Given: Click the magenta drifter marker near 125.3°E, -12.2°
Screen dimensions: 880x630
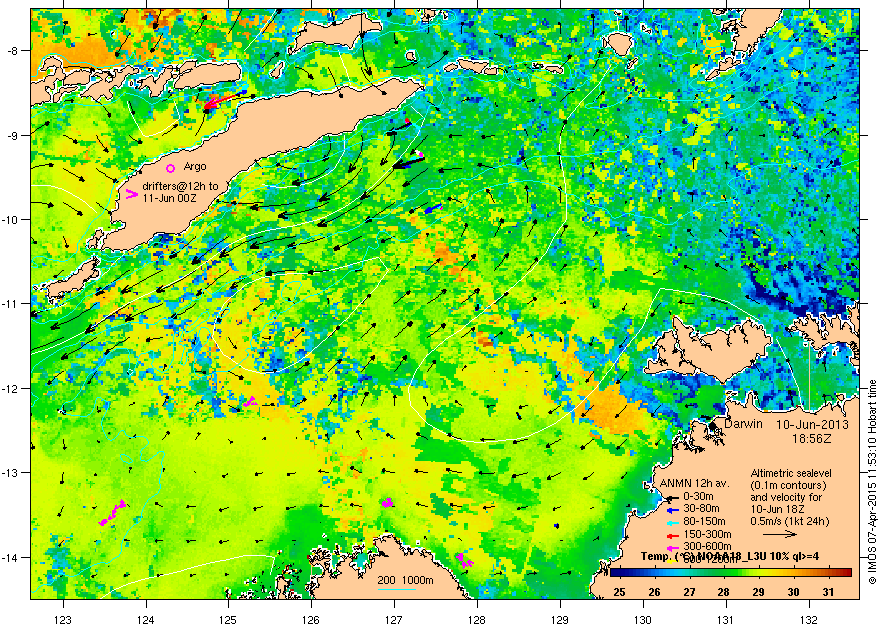Looking at the screenshot, I should [250, 401].
